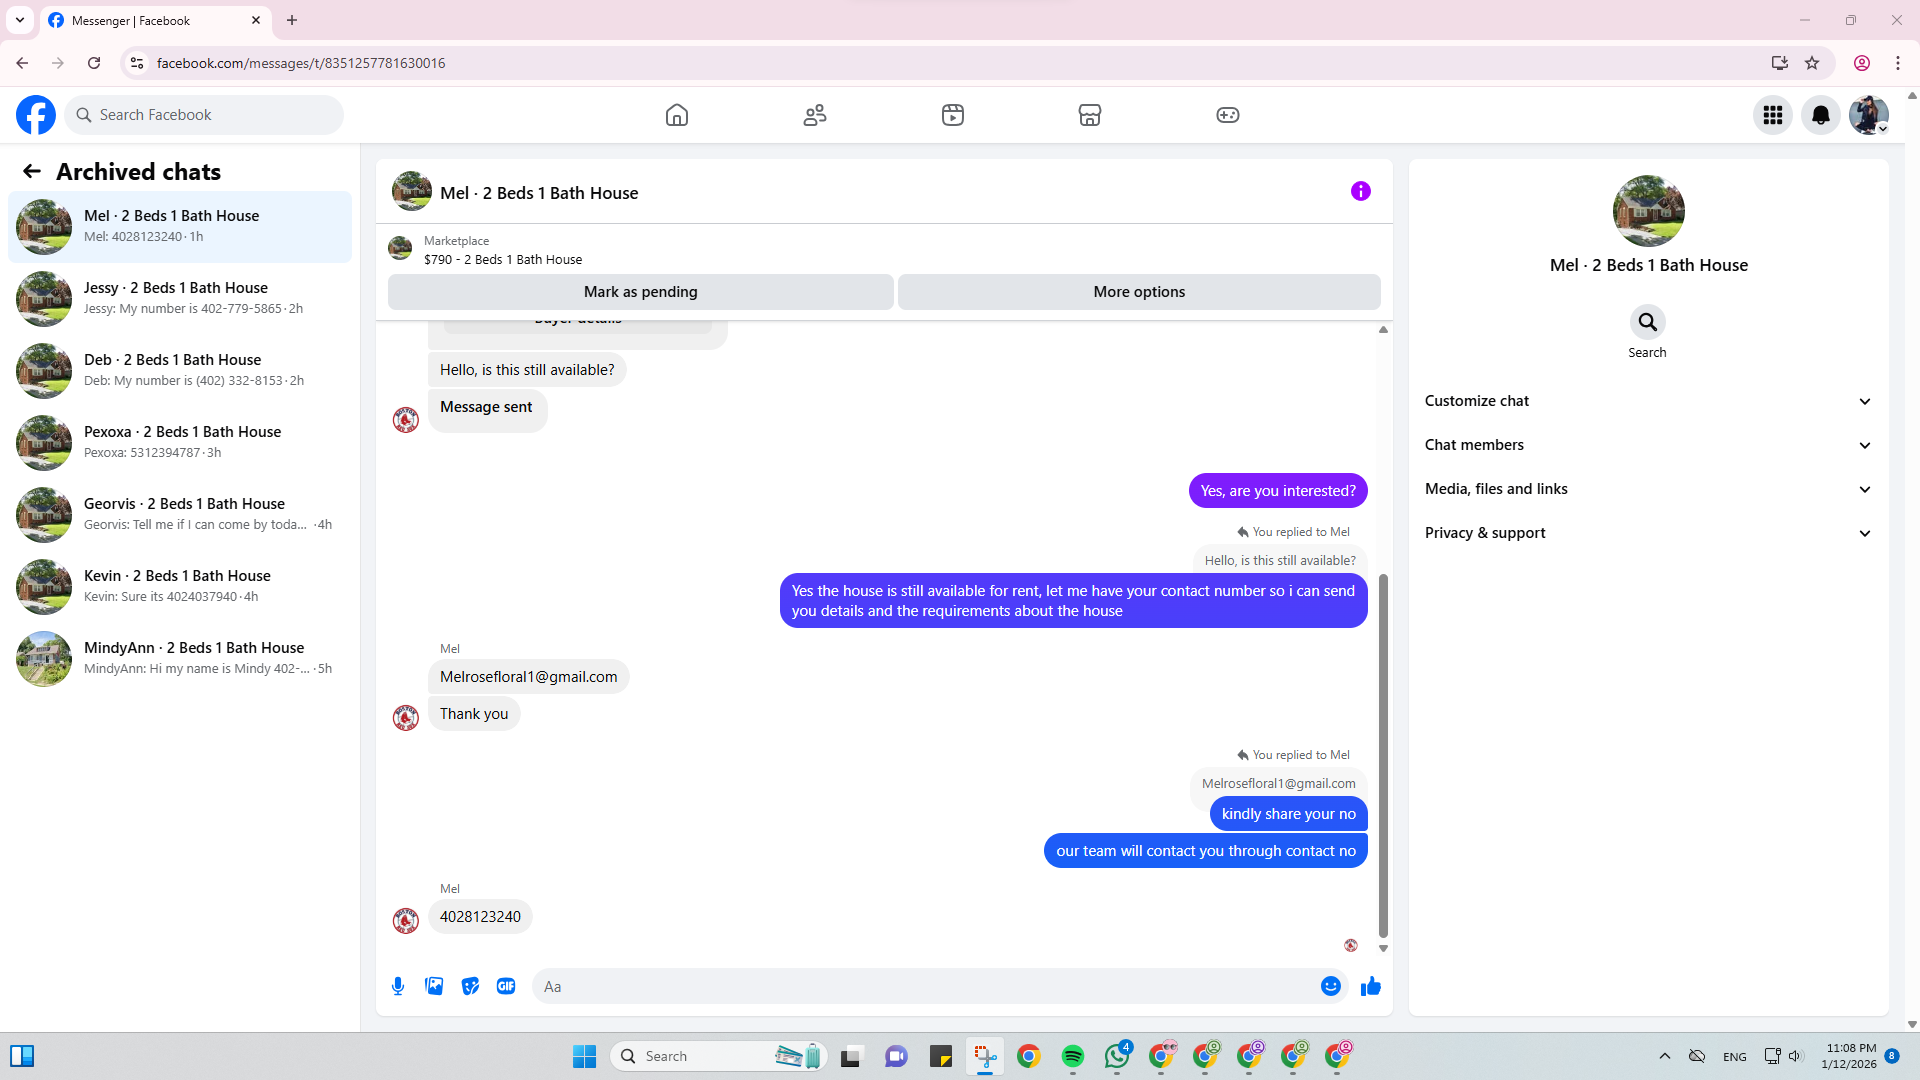Open the sticker picker icon

click(x=470, y=986)
